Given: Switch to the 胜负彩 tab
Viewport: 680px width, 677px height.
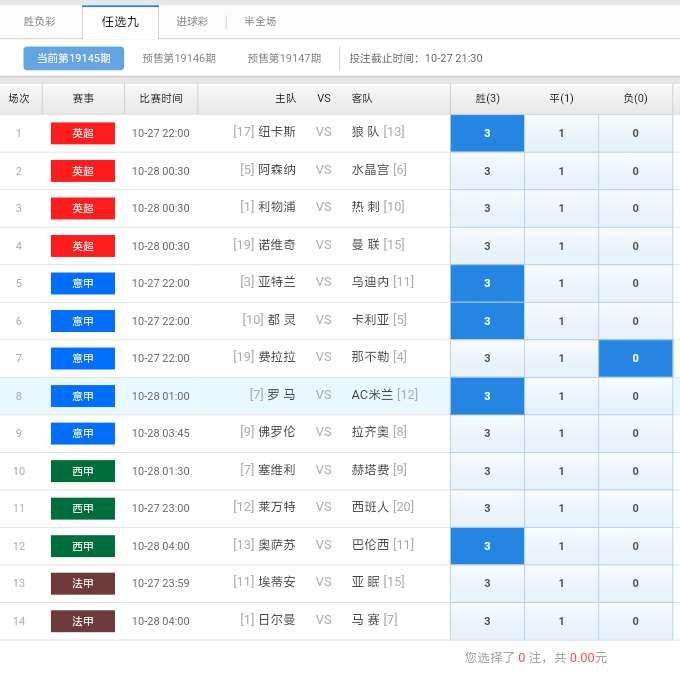Looking at the screenshot, I should pos(40,21).
